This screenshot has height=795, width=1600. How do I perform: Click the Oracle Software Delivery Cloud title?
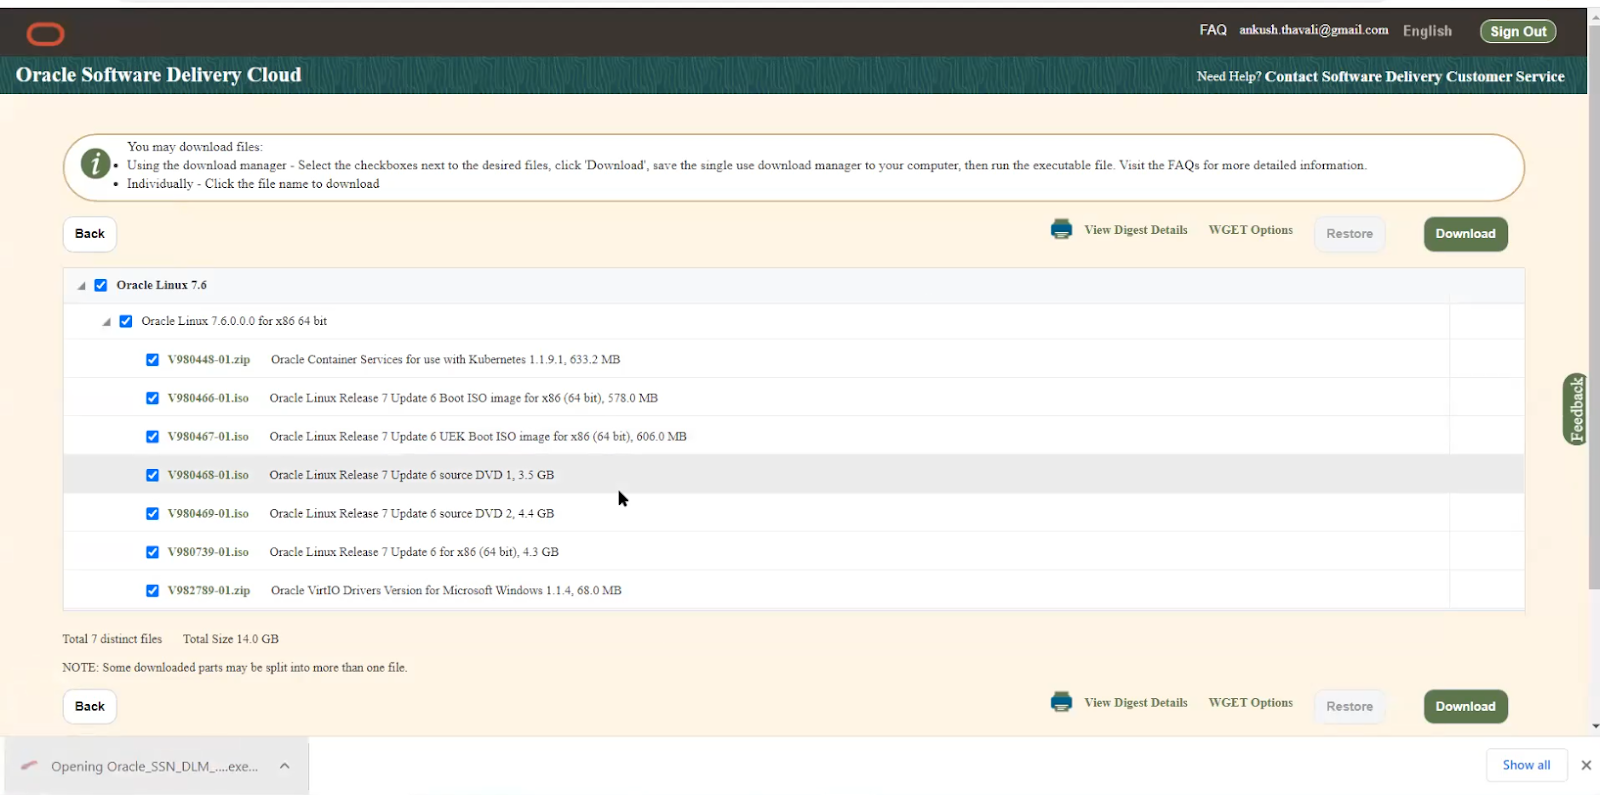coord(158,75)
